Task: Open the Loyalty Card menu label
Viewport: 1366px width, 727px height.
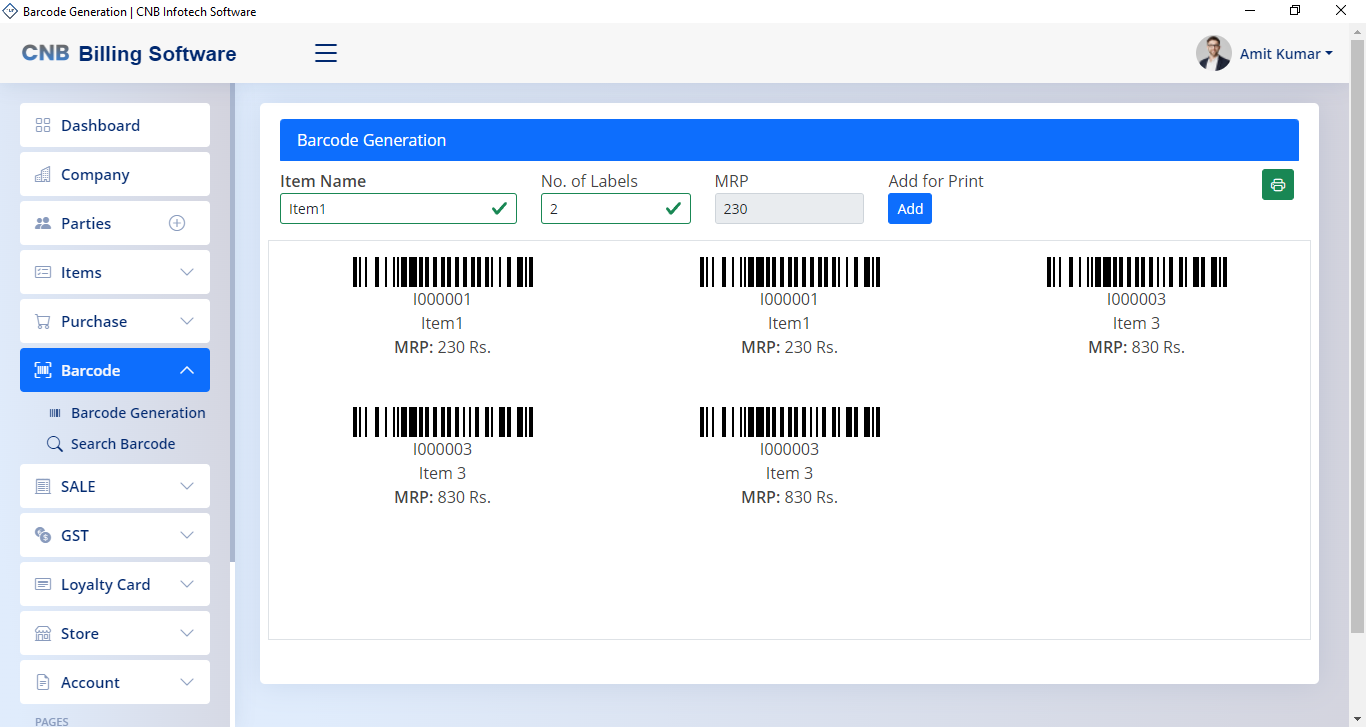Action: (x=105, y=585)
